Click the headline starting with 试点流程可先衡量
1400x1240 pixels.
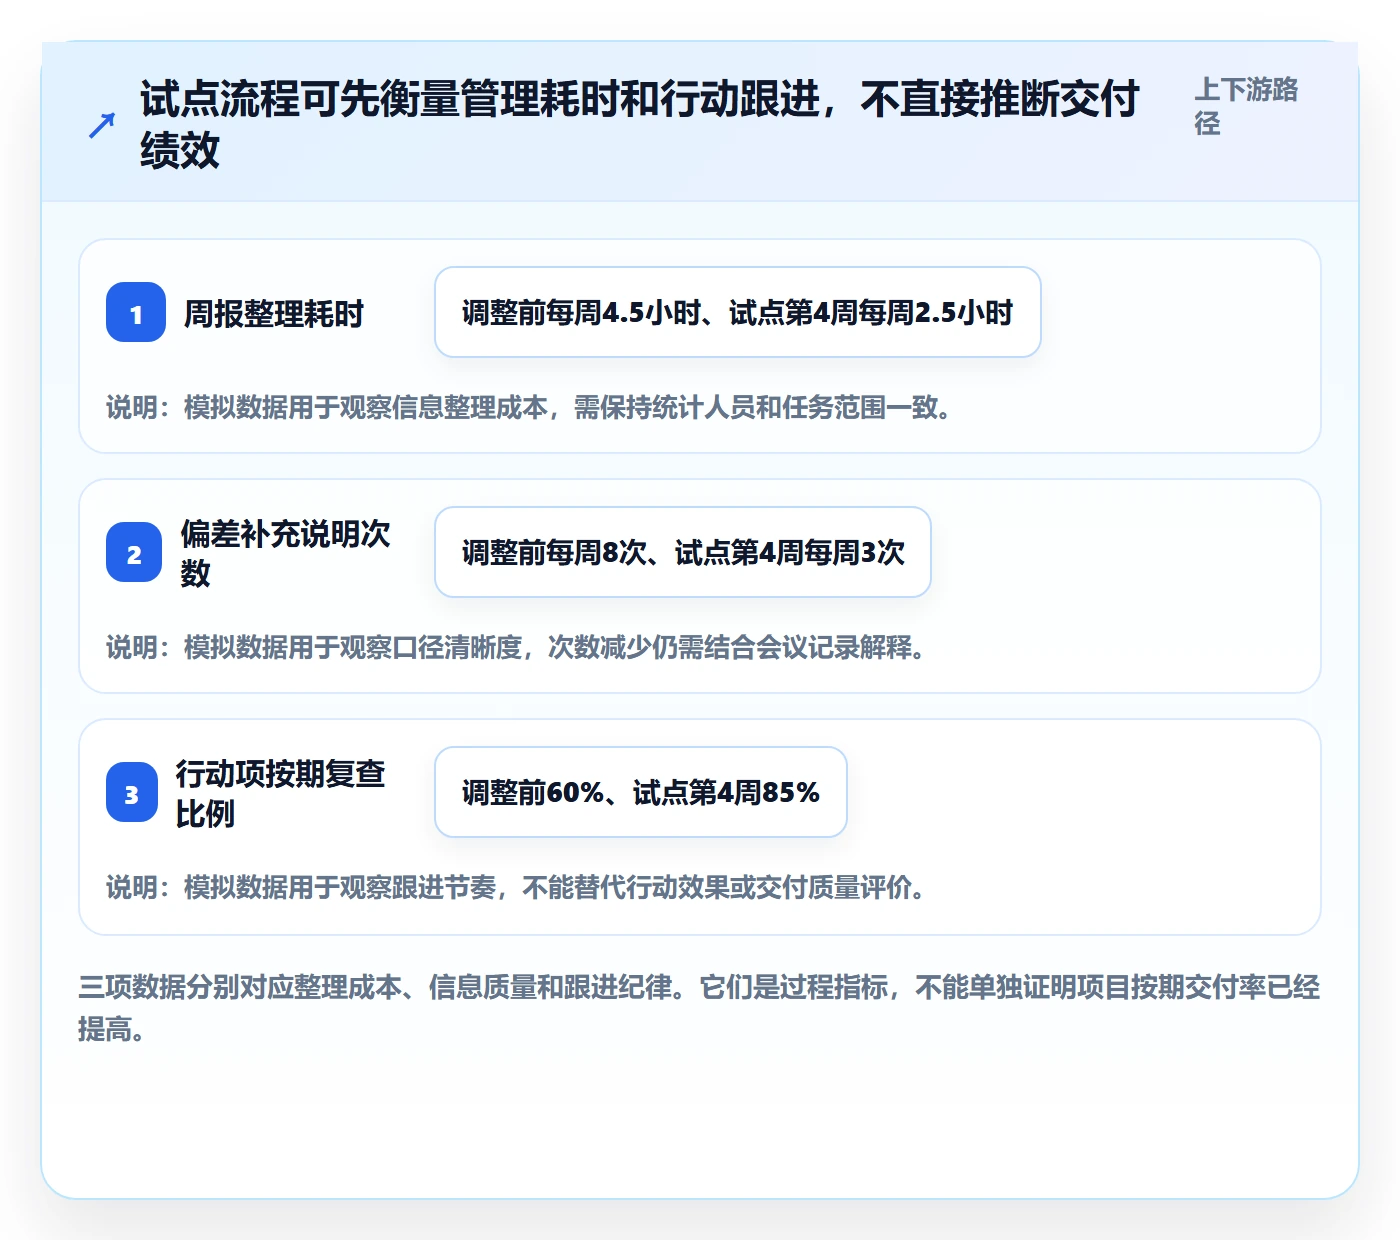coord(640,125)
